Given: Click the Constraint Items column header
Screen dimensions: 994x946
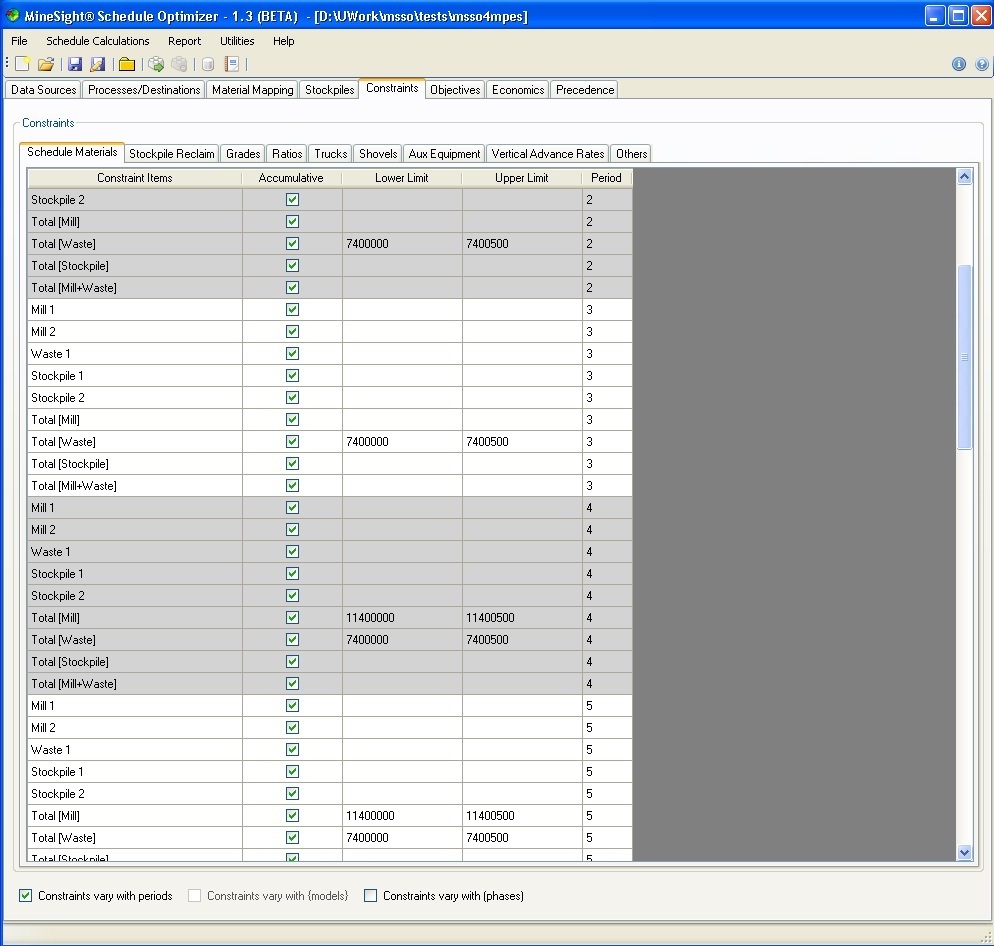Looking at the screenshot, I should (x=134, y=178).
